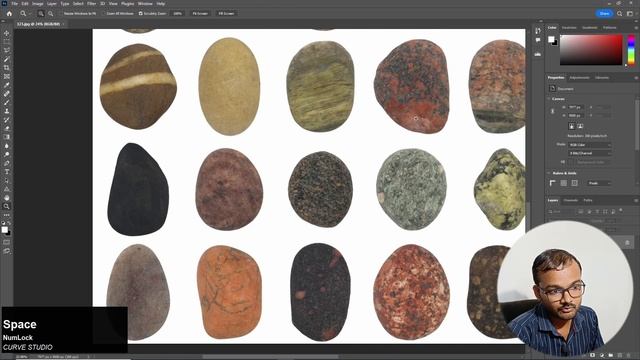Screen dimensions: 640x360
Task: Open the 8 Bits/Channel dropdown
Action: pyautogui.click(x=590, y=153)
